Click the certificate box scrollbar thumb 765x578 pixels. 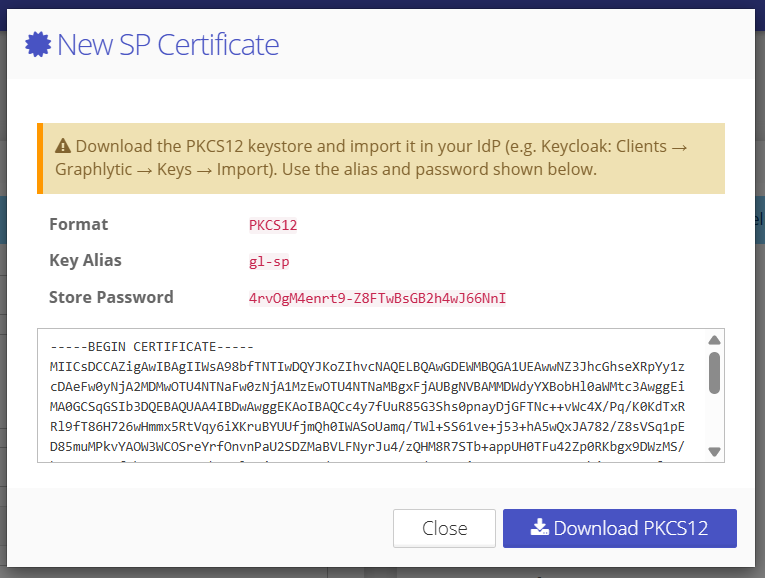coord(714,373)
